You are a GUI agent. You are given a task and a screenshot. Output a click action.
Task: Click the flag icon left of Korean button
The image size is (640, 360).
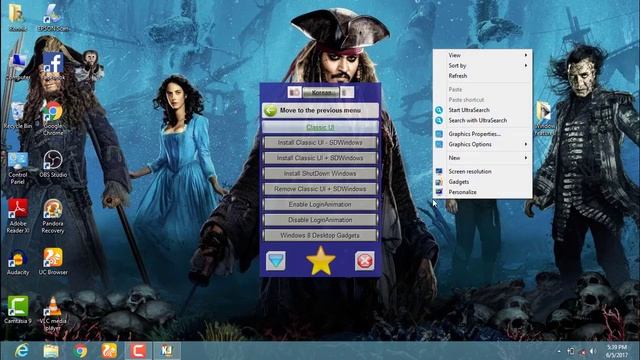294,93
